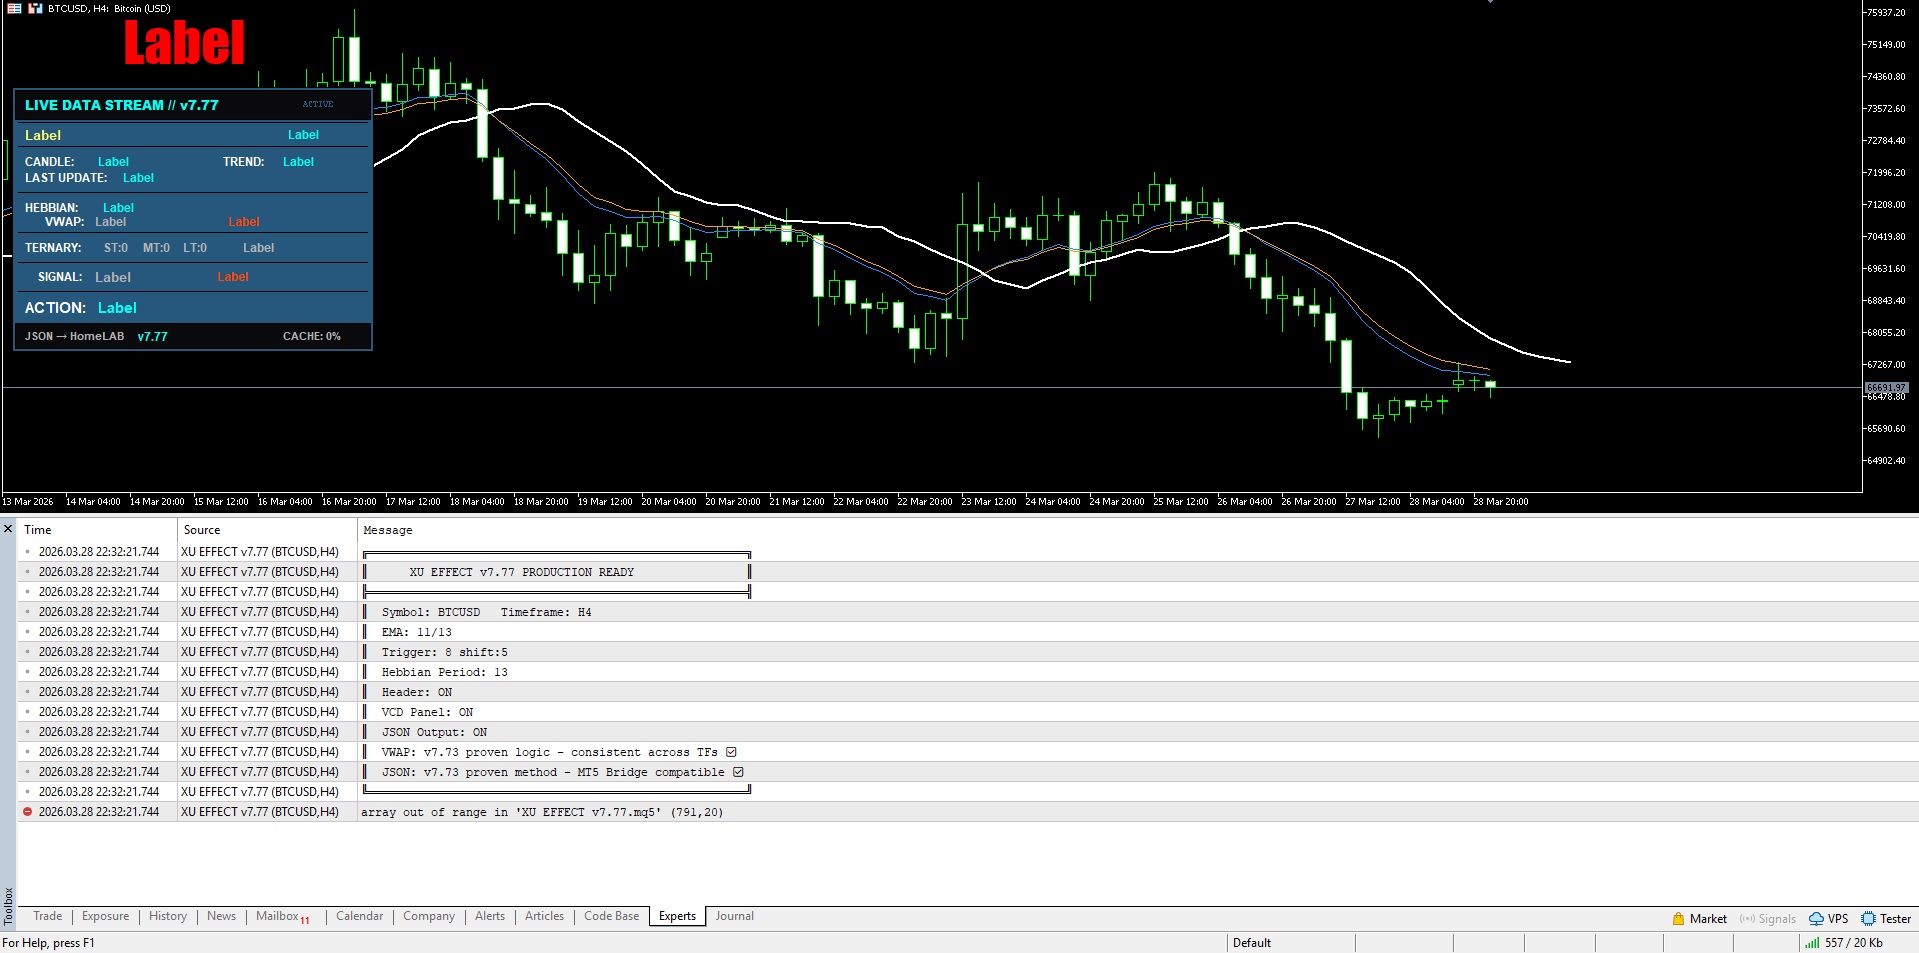Click the checkmark on the VWAP log line
Image resolution: width=1919 pixels, height=953 pixels.
pos(731,752)
